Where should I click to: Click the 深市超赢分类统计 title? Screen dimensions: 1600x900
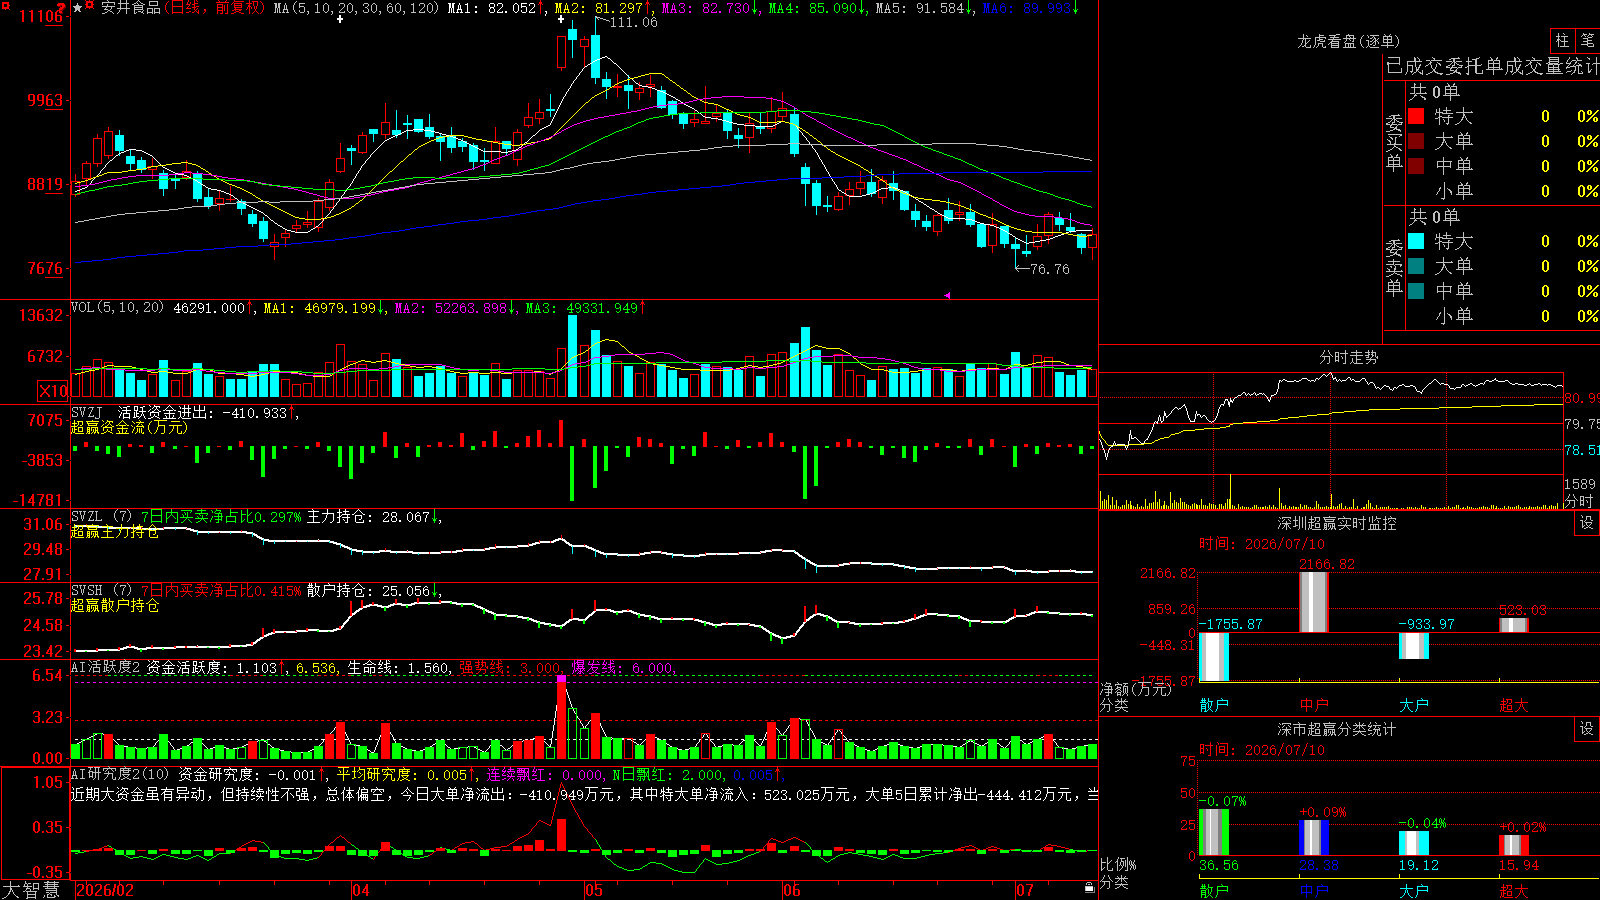click(1336, 729)
